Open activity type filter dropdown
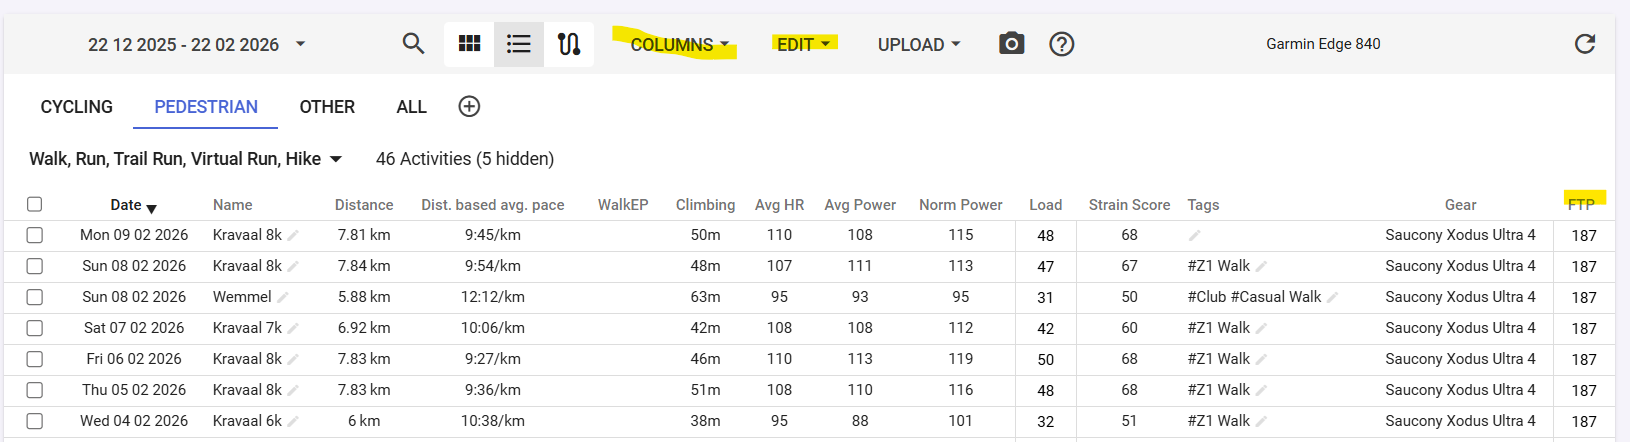 [x=336, y=159]
